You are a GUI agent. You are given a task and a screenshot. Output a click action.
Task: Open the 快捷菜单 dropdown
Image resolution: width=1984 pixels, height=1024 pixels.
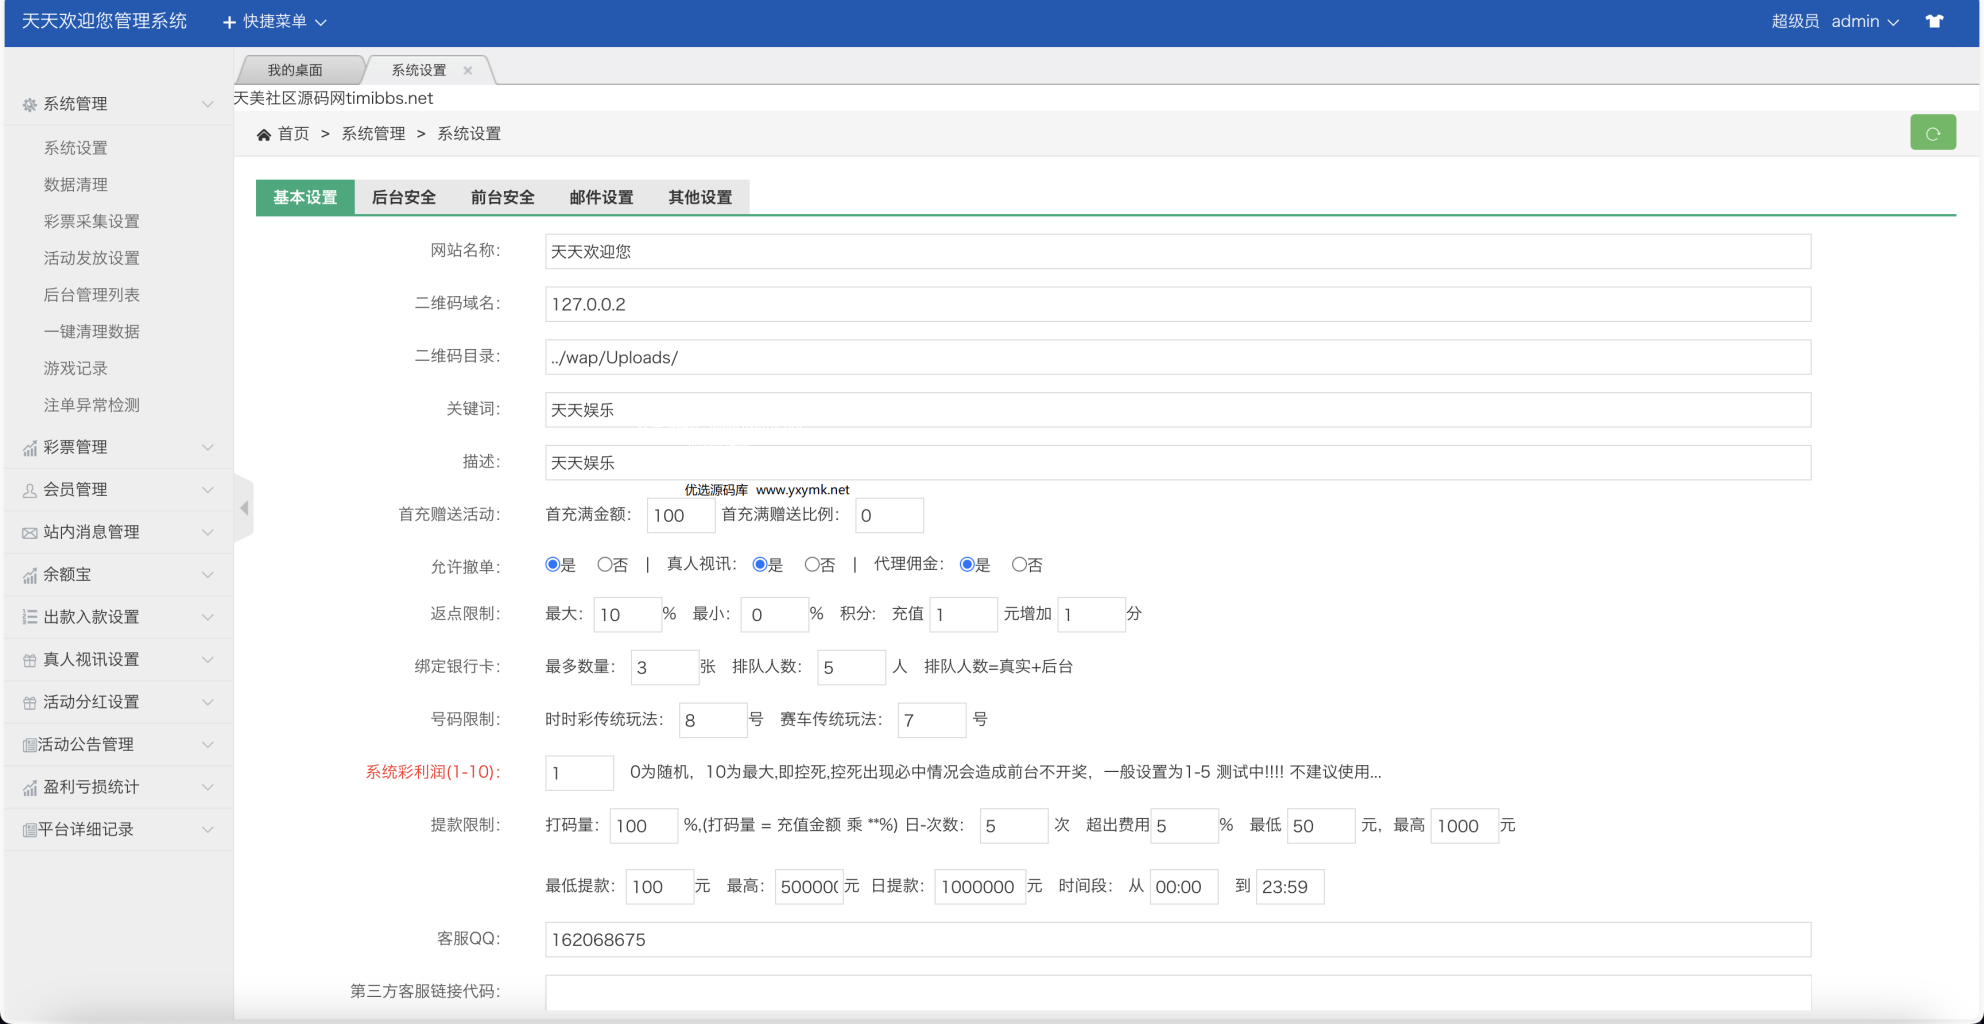pos(277,21)
